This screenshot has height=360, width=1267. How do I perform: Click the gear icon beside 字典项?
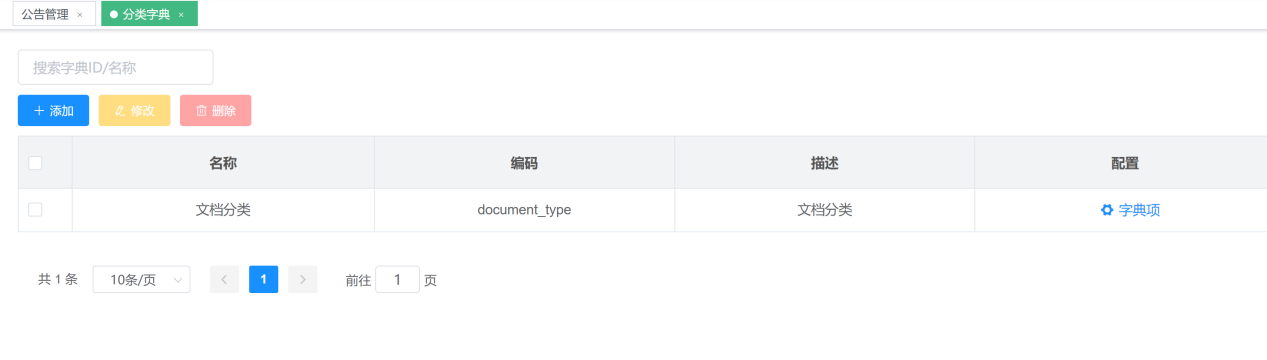pos(1107,210)
